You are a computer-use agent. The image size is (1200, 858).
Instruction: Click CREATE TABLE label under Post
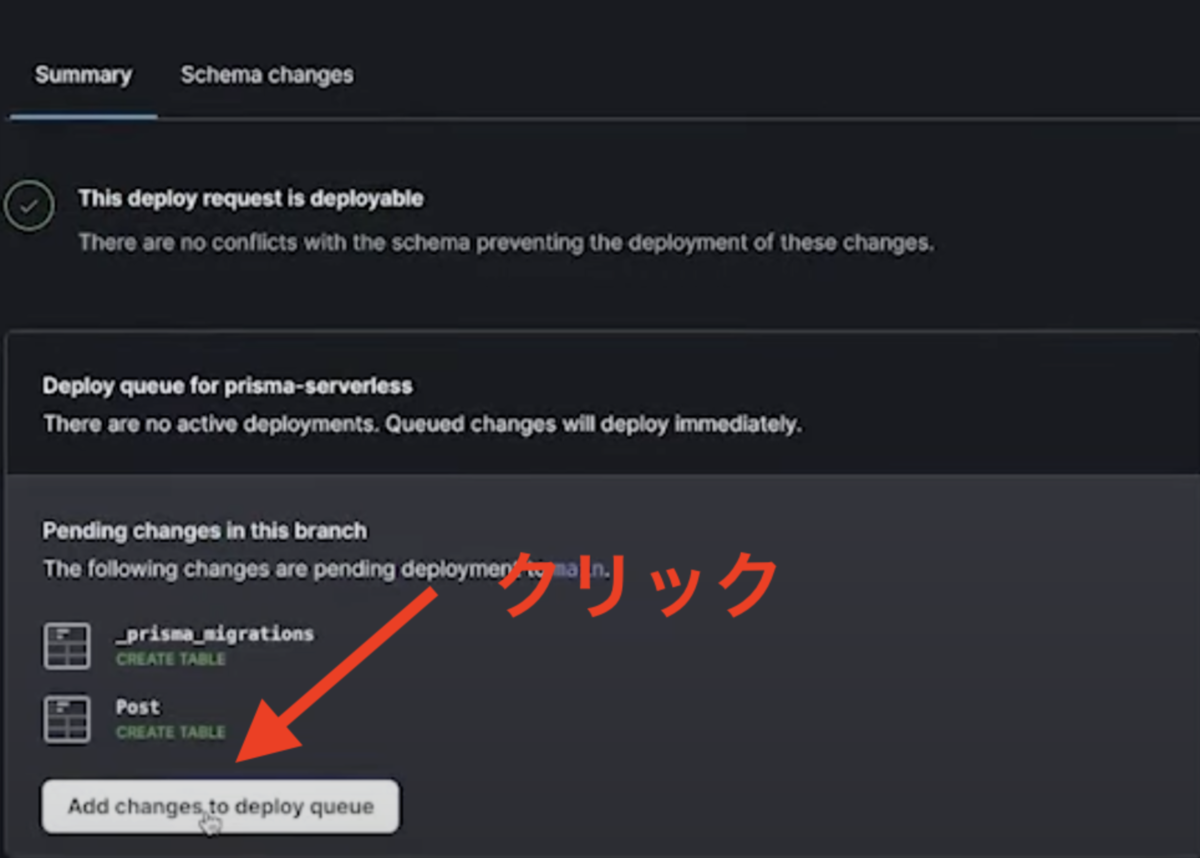[x=171, y=732]
